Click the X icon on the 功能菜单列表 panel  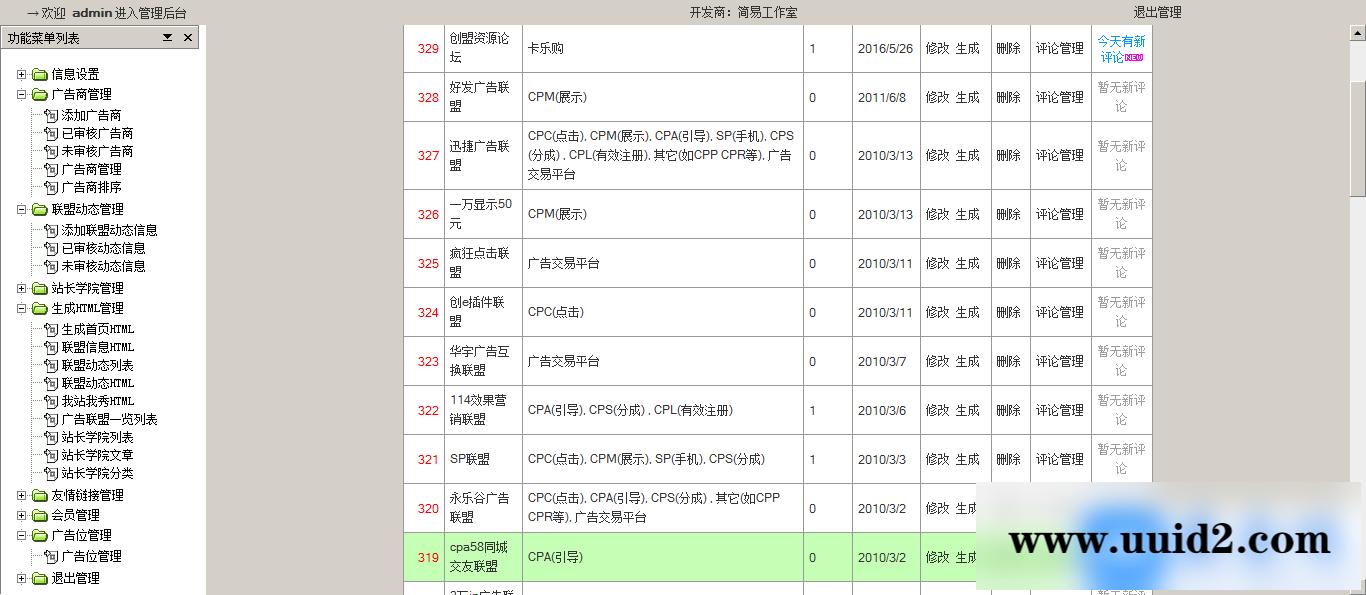tap(187, 37)
